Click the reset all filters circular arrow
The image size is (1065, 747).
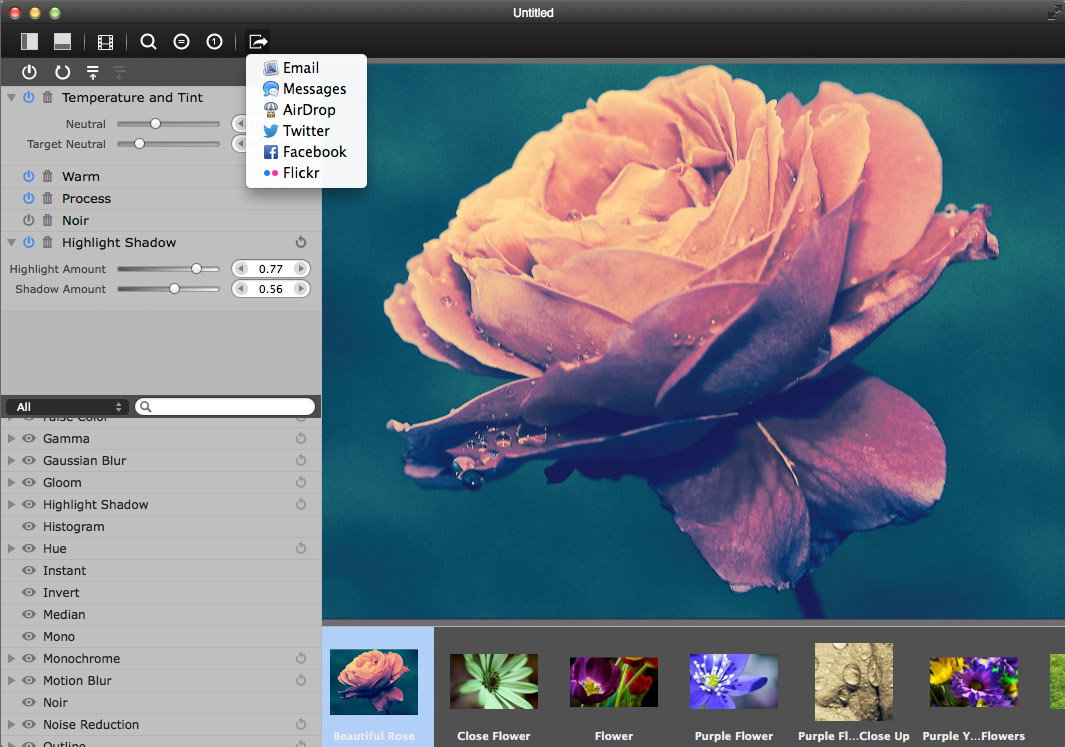[62, 72]
